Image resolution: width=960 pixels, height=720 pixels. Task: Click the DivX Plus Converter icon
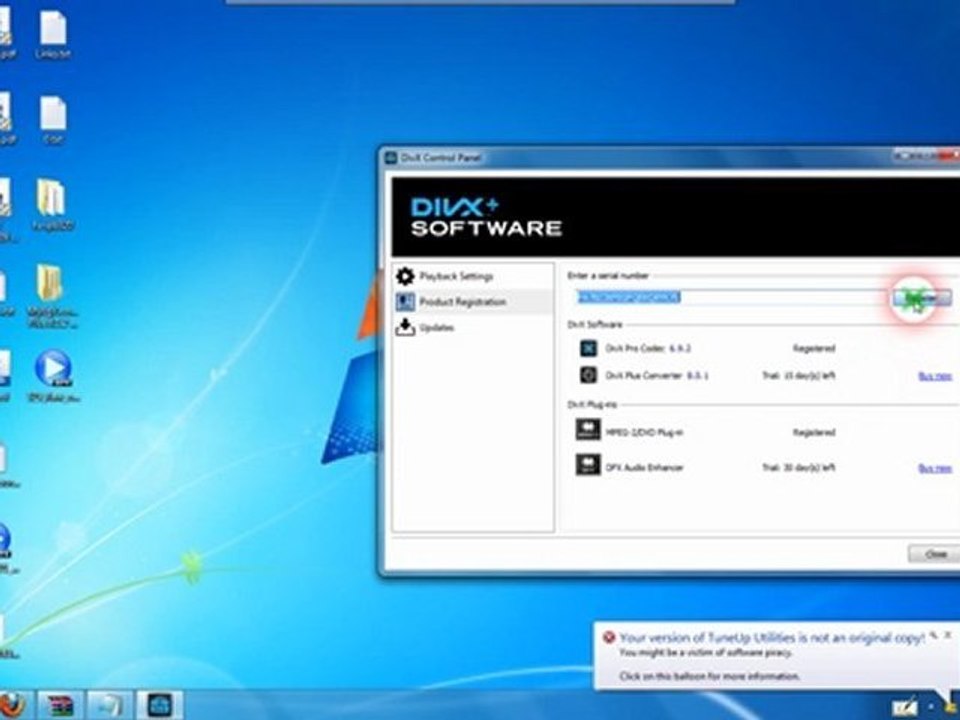coord(588,375)
